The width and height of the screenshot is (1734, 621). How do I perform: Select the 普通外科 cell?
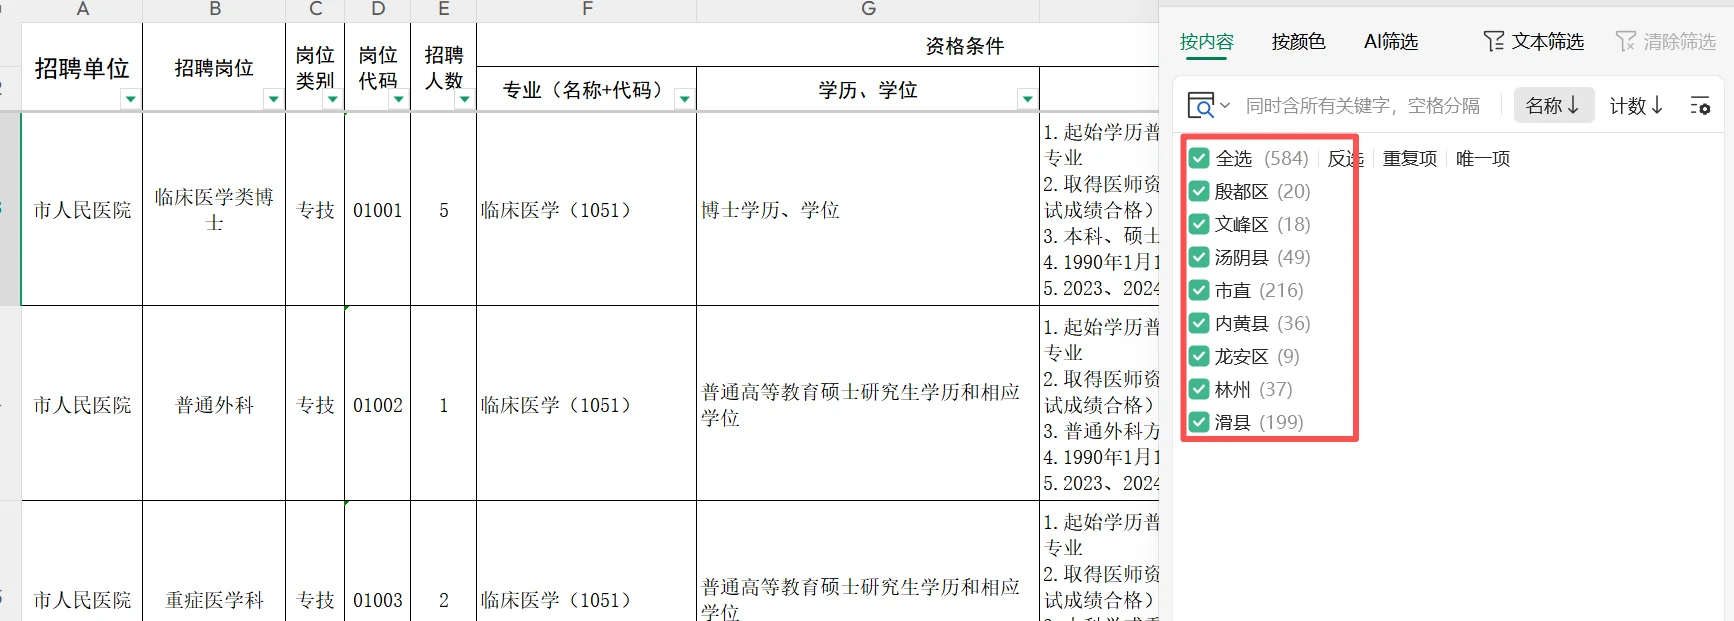(x=214, y=404)
